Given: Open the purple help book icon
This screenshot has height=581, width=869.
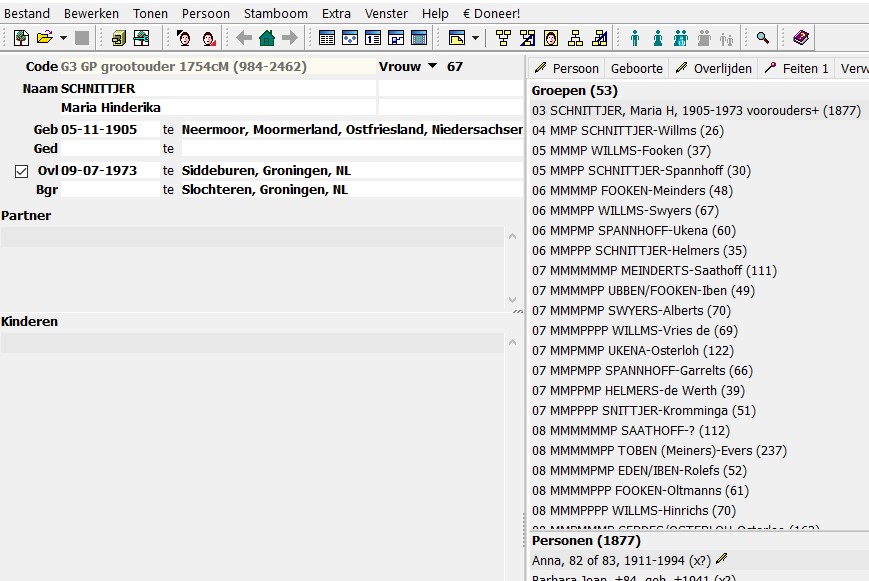Looking at the screenshot, I should (x=801, y=38).
